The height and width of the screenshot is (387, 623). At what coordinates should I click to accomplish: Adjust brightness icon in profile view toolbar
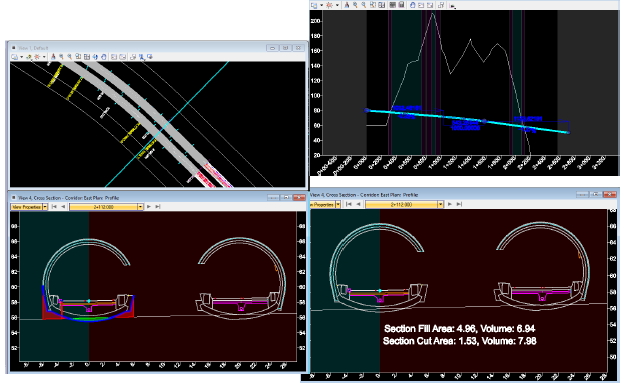click(329, 5)
